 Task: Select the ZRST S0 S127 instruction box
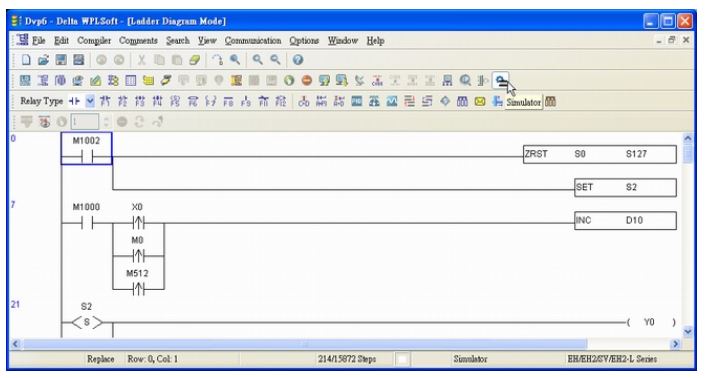tap(600, 154)
